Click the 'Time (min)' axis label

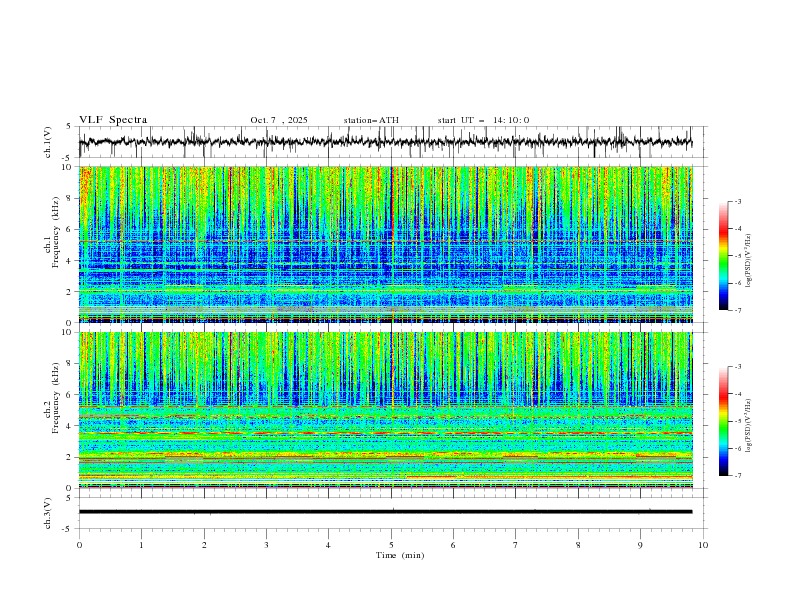[x=400, y=555]
